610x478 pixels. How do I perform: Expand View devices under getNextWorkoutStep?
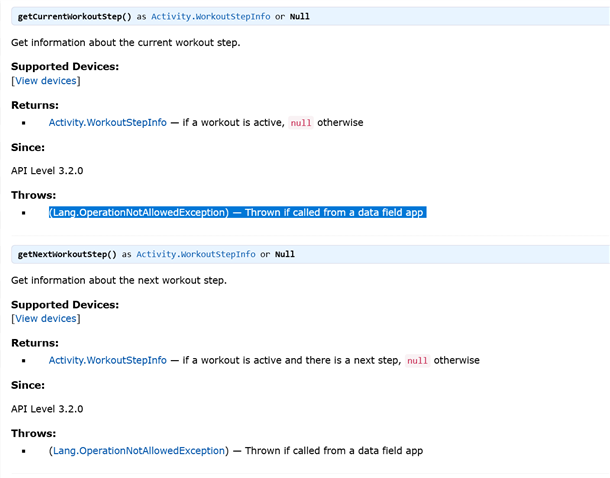[x=45, y=318]
